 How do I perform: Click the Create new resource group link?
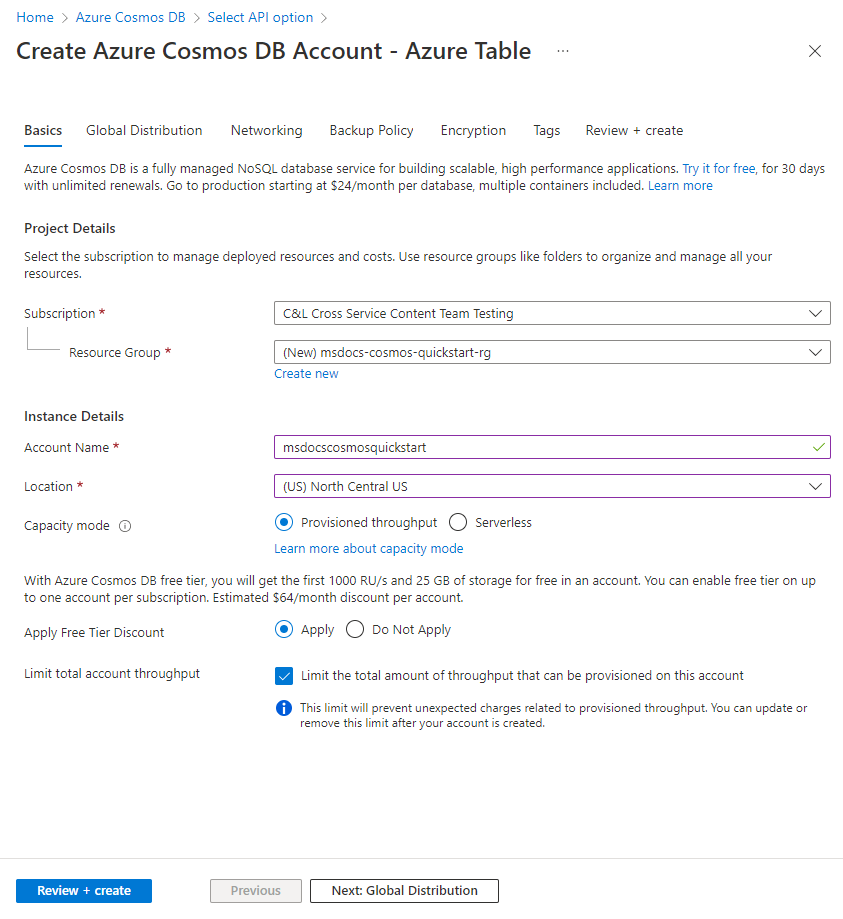[306, 374]
